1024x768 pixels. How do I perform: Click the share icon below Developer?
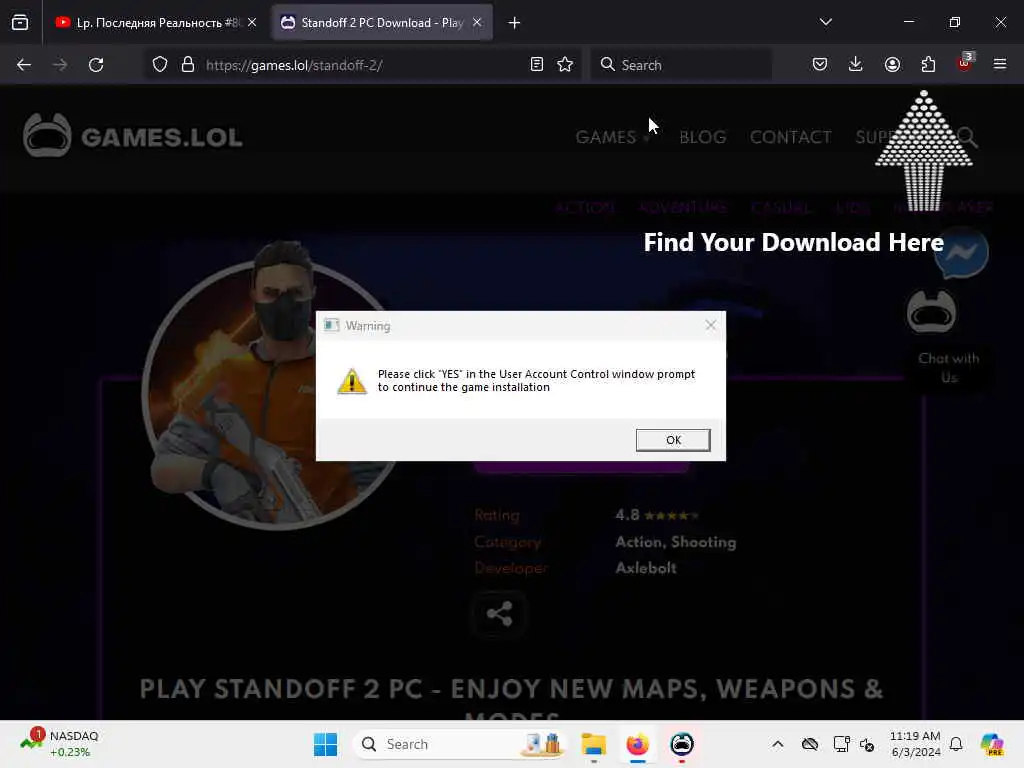point(500,614)
